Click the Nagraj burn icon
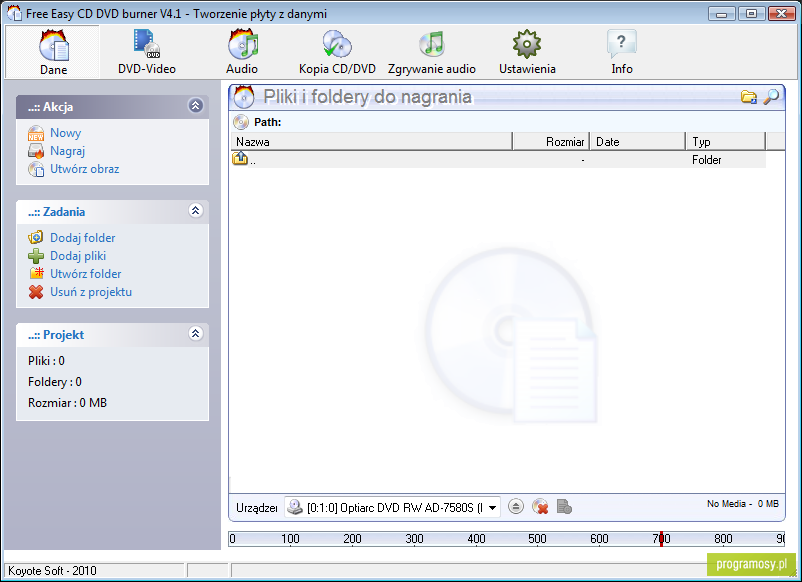 pos(36,151)
